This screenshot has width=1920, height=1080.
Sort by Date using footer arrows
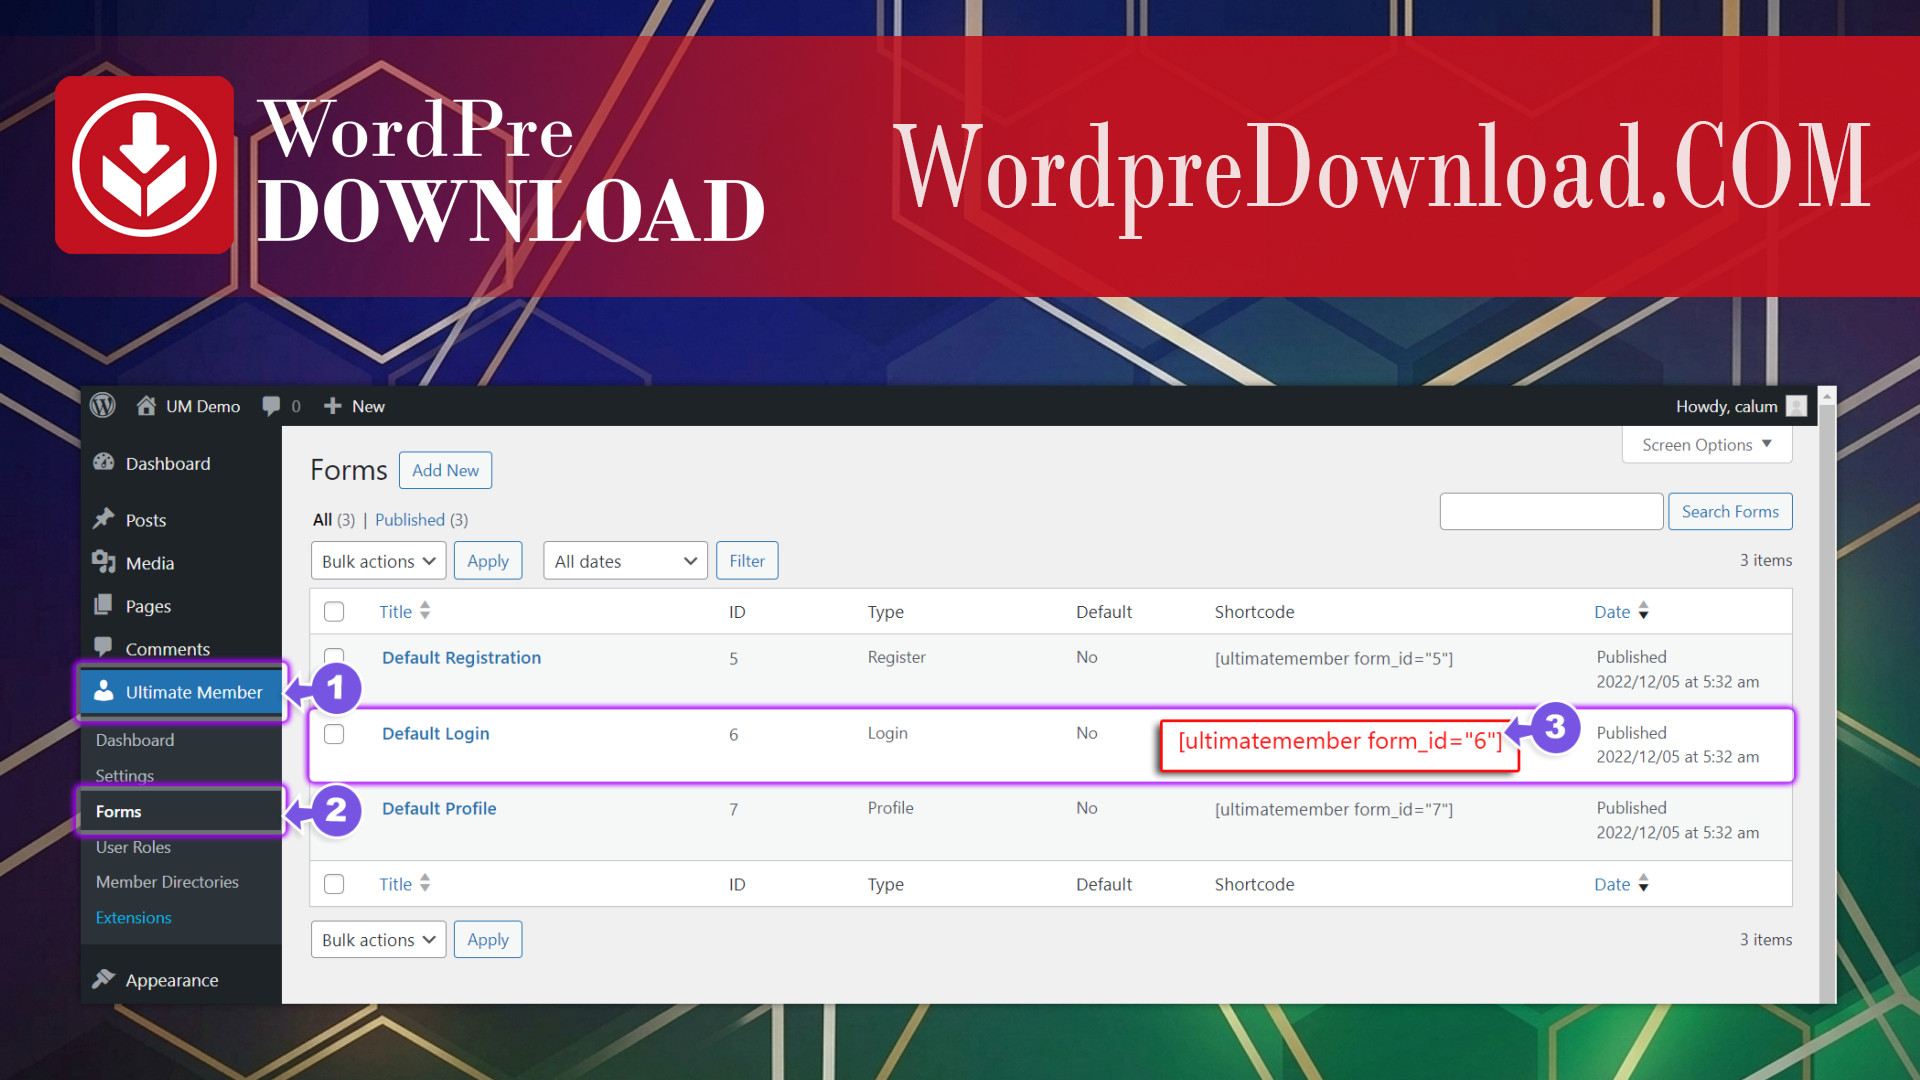1644,883
